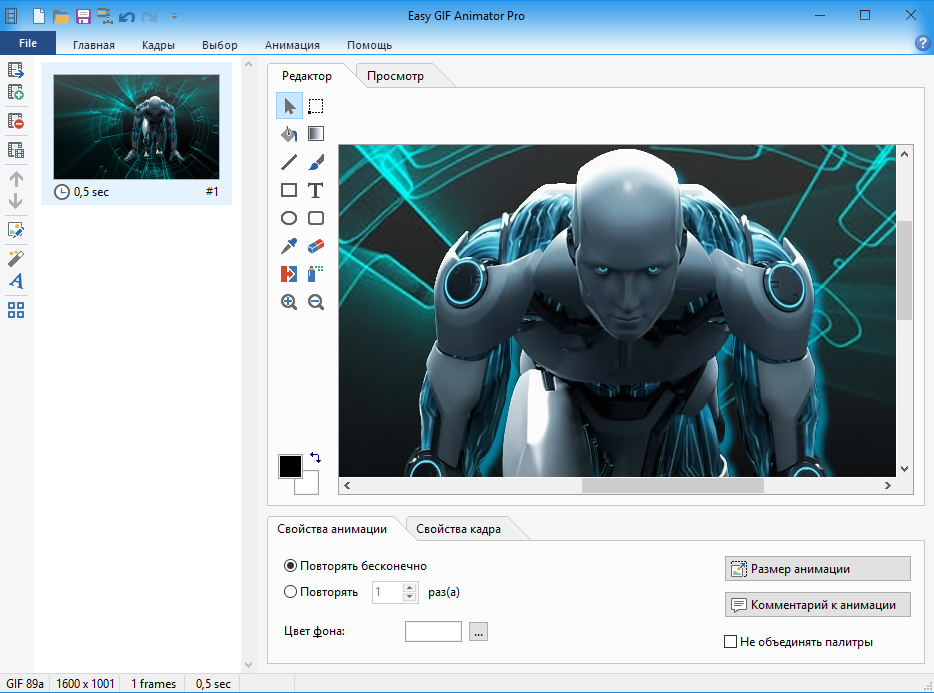The image size is (934, 693).
Task: Pick the paint bucket fill tool
Action: (x=289, y=134)
